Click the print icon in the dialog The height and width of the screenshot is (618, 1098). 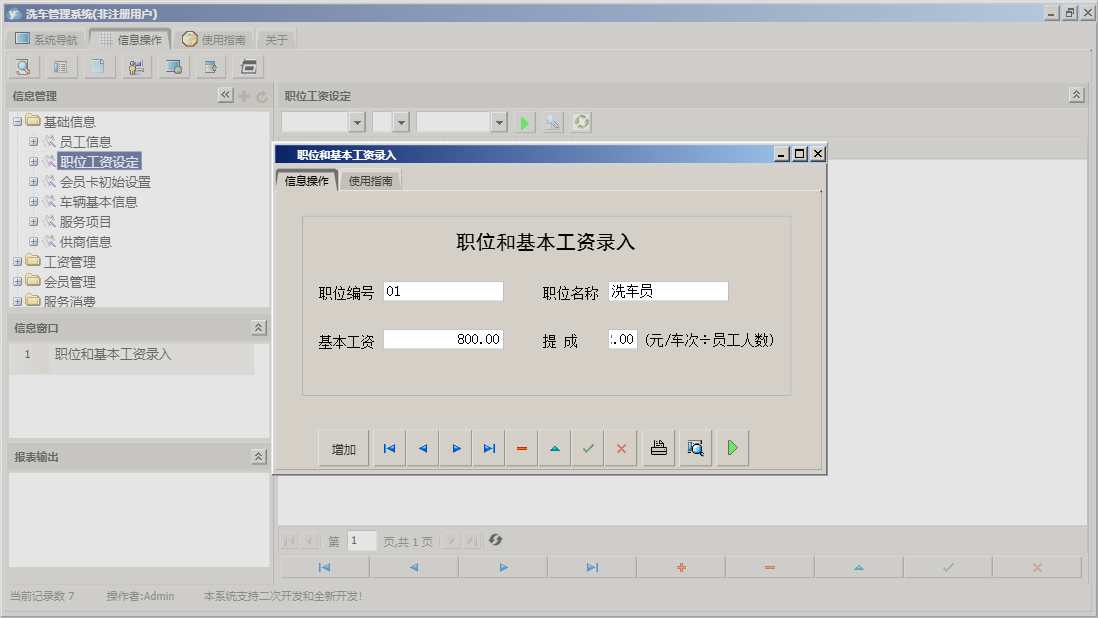coord(658,448)
